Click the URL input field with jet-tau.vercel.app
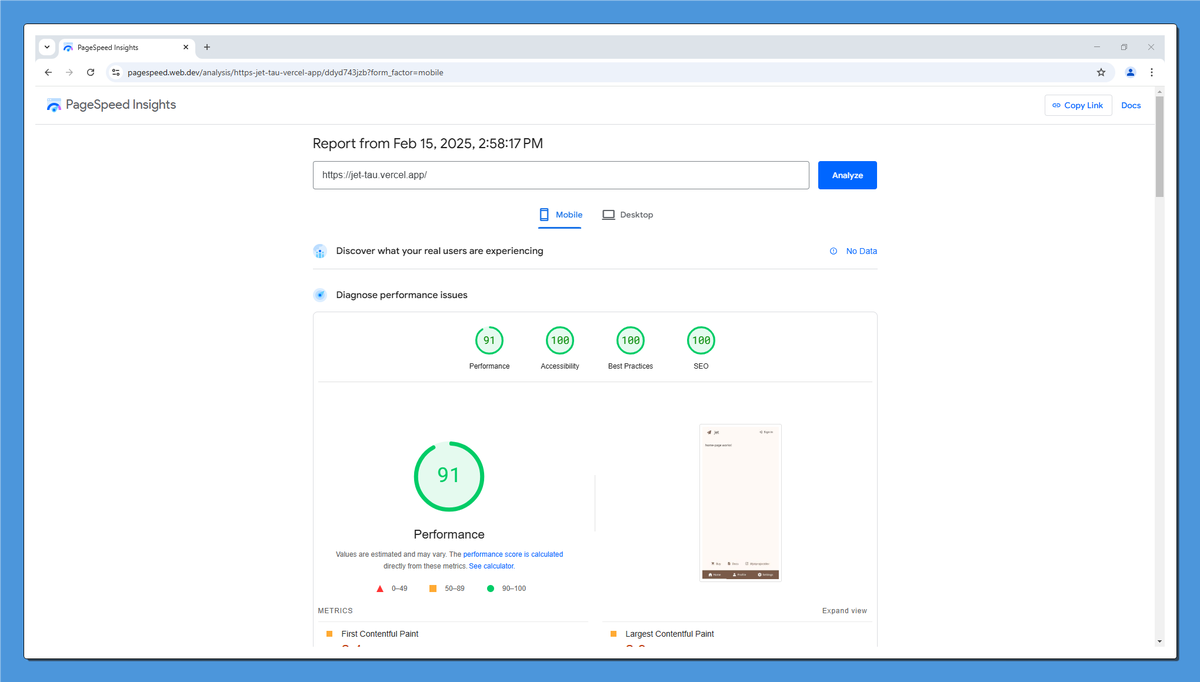The width and height of the screenshot is (1200, 682). tap(561, 175)
